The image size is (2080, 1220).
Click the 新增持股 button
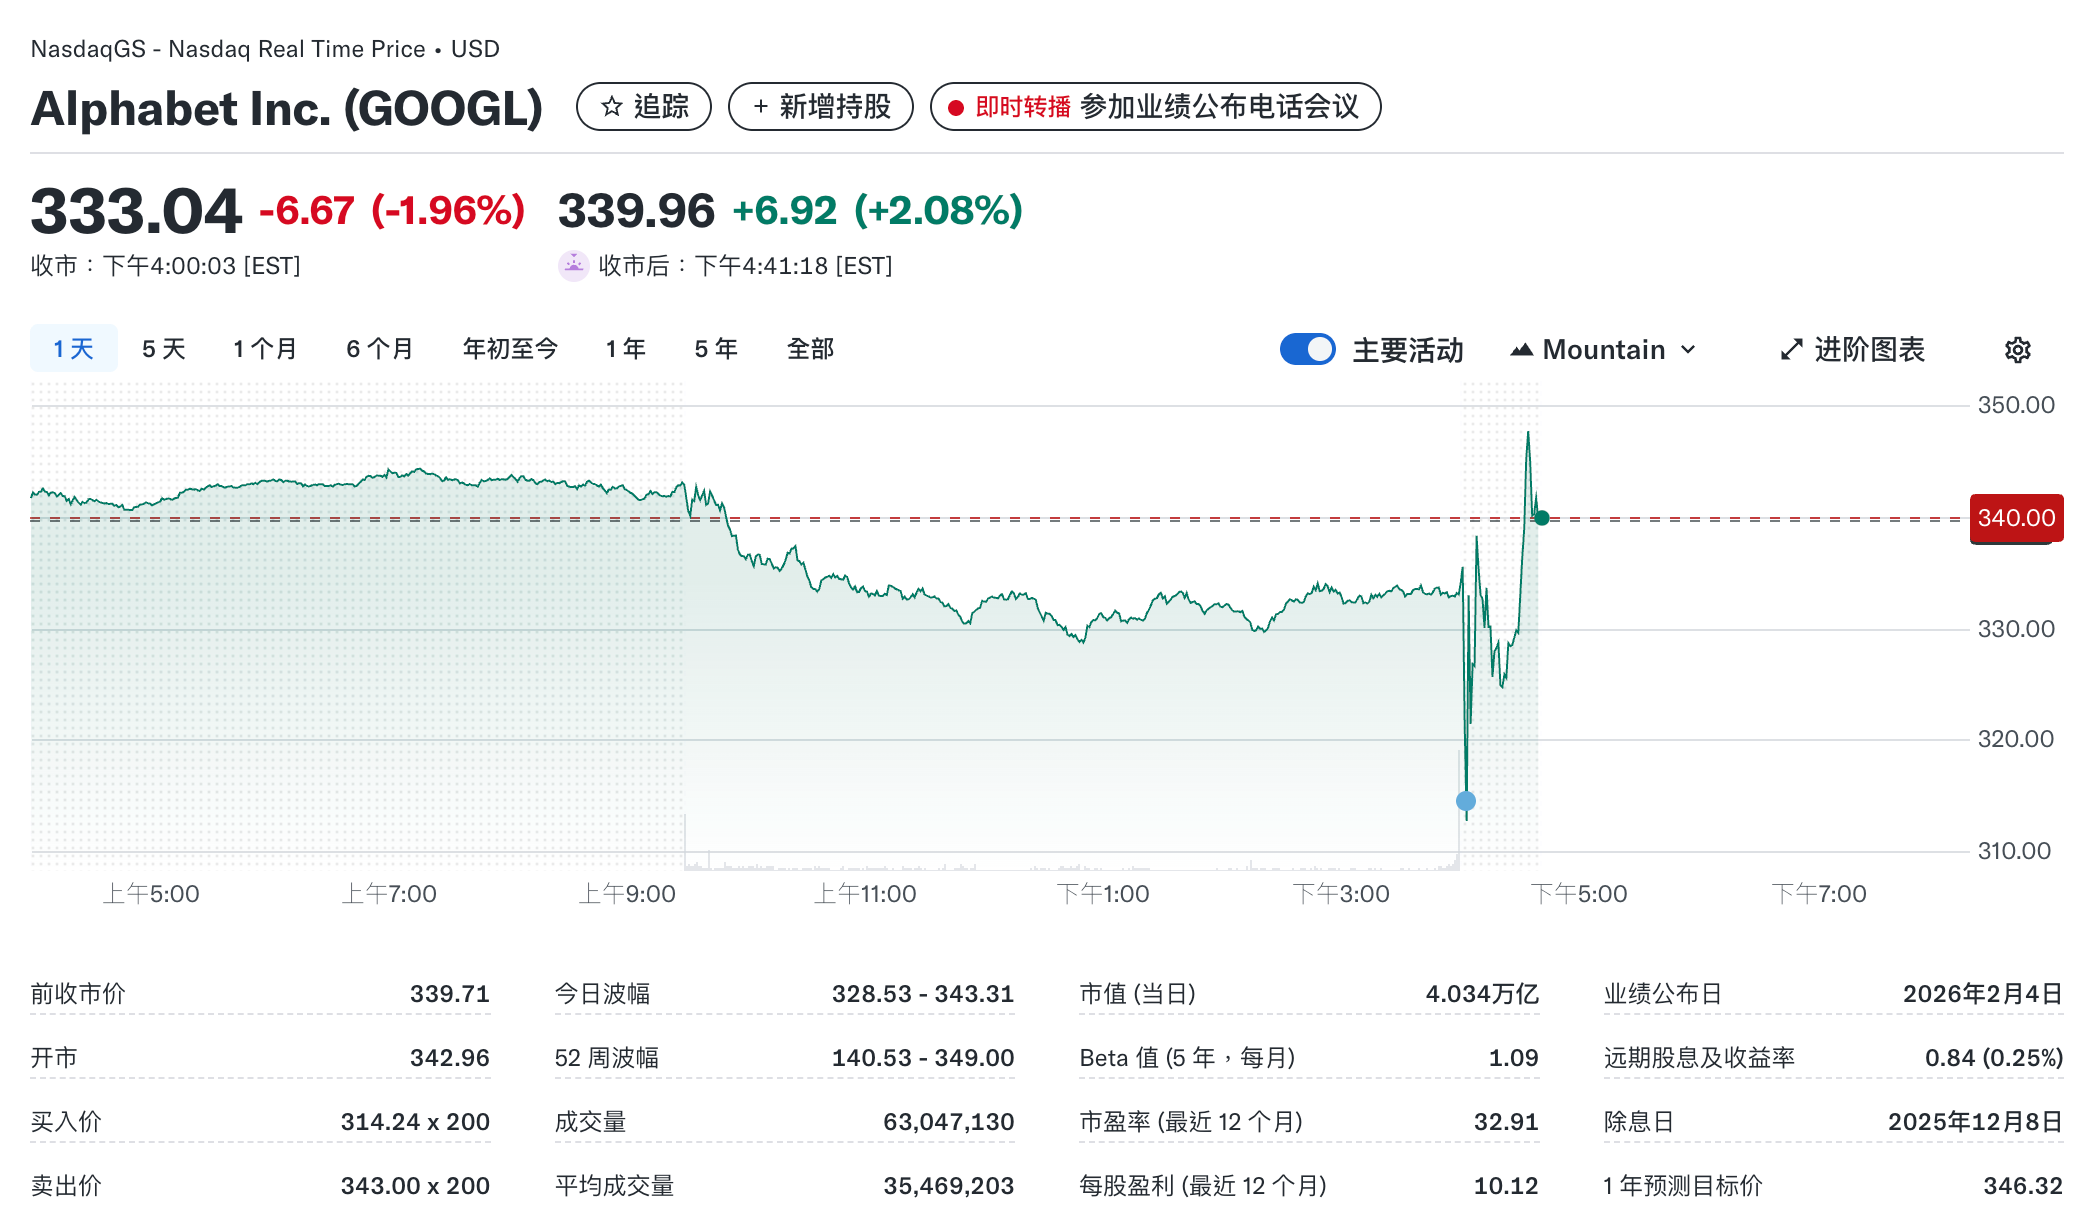click(820, 107)
